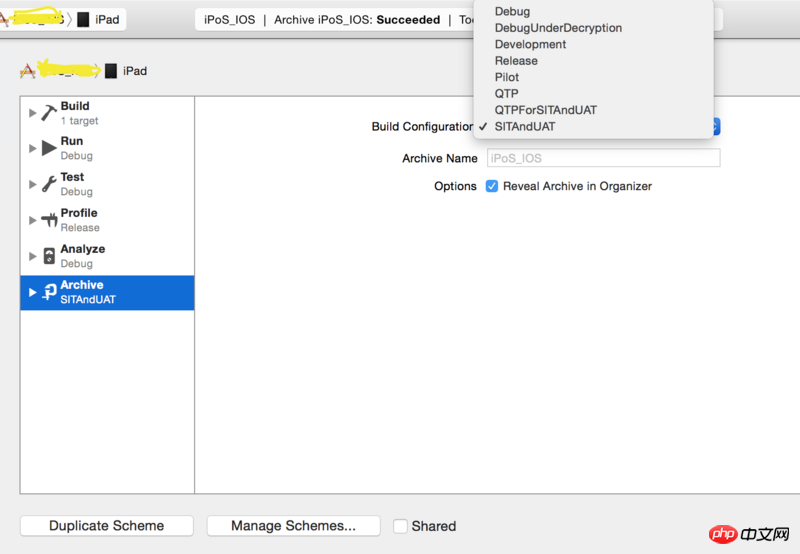This screenshot has height=554, width=800.
Task: Select the Archive SITAndUAT row
Action: [x=108, y=292]
